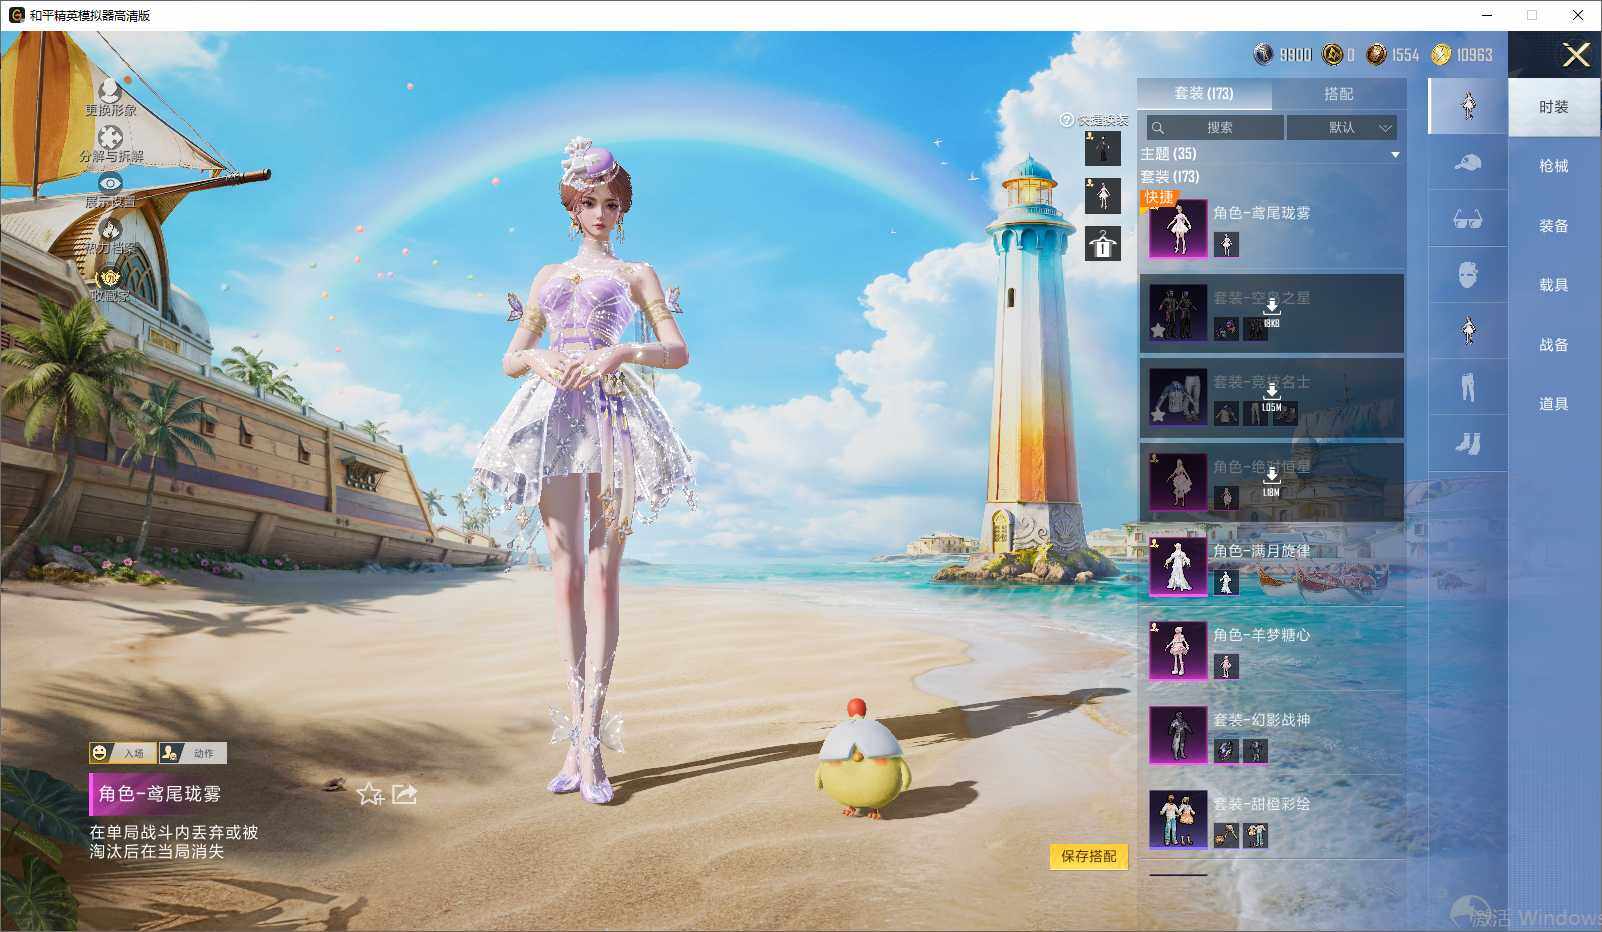1602x932 pixels.
Task: Click the small piece icon under 角色-鸢尾珑雾
Action: (1226, 243)
